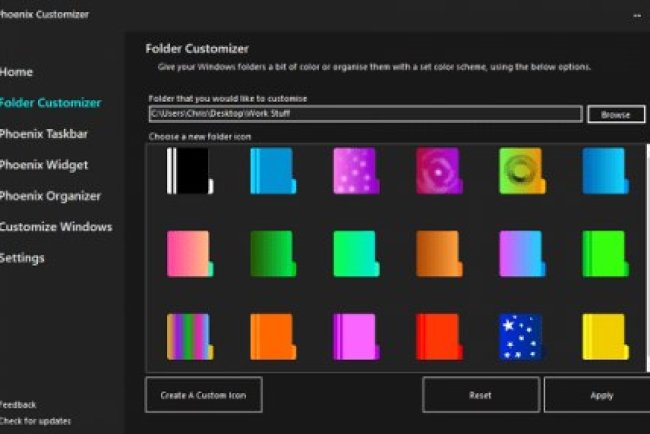650x434 pixels.
Task: Click Create A Custom Icon button
Action: click(210, 395)
